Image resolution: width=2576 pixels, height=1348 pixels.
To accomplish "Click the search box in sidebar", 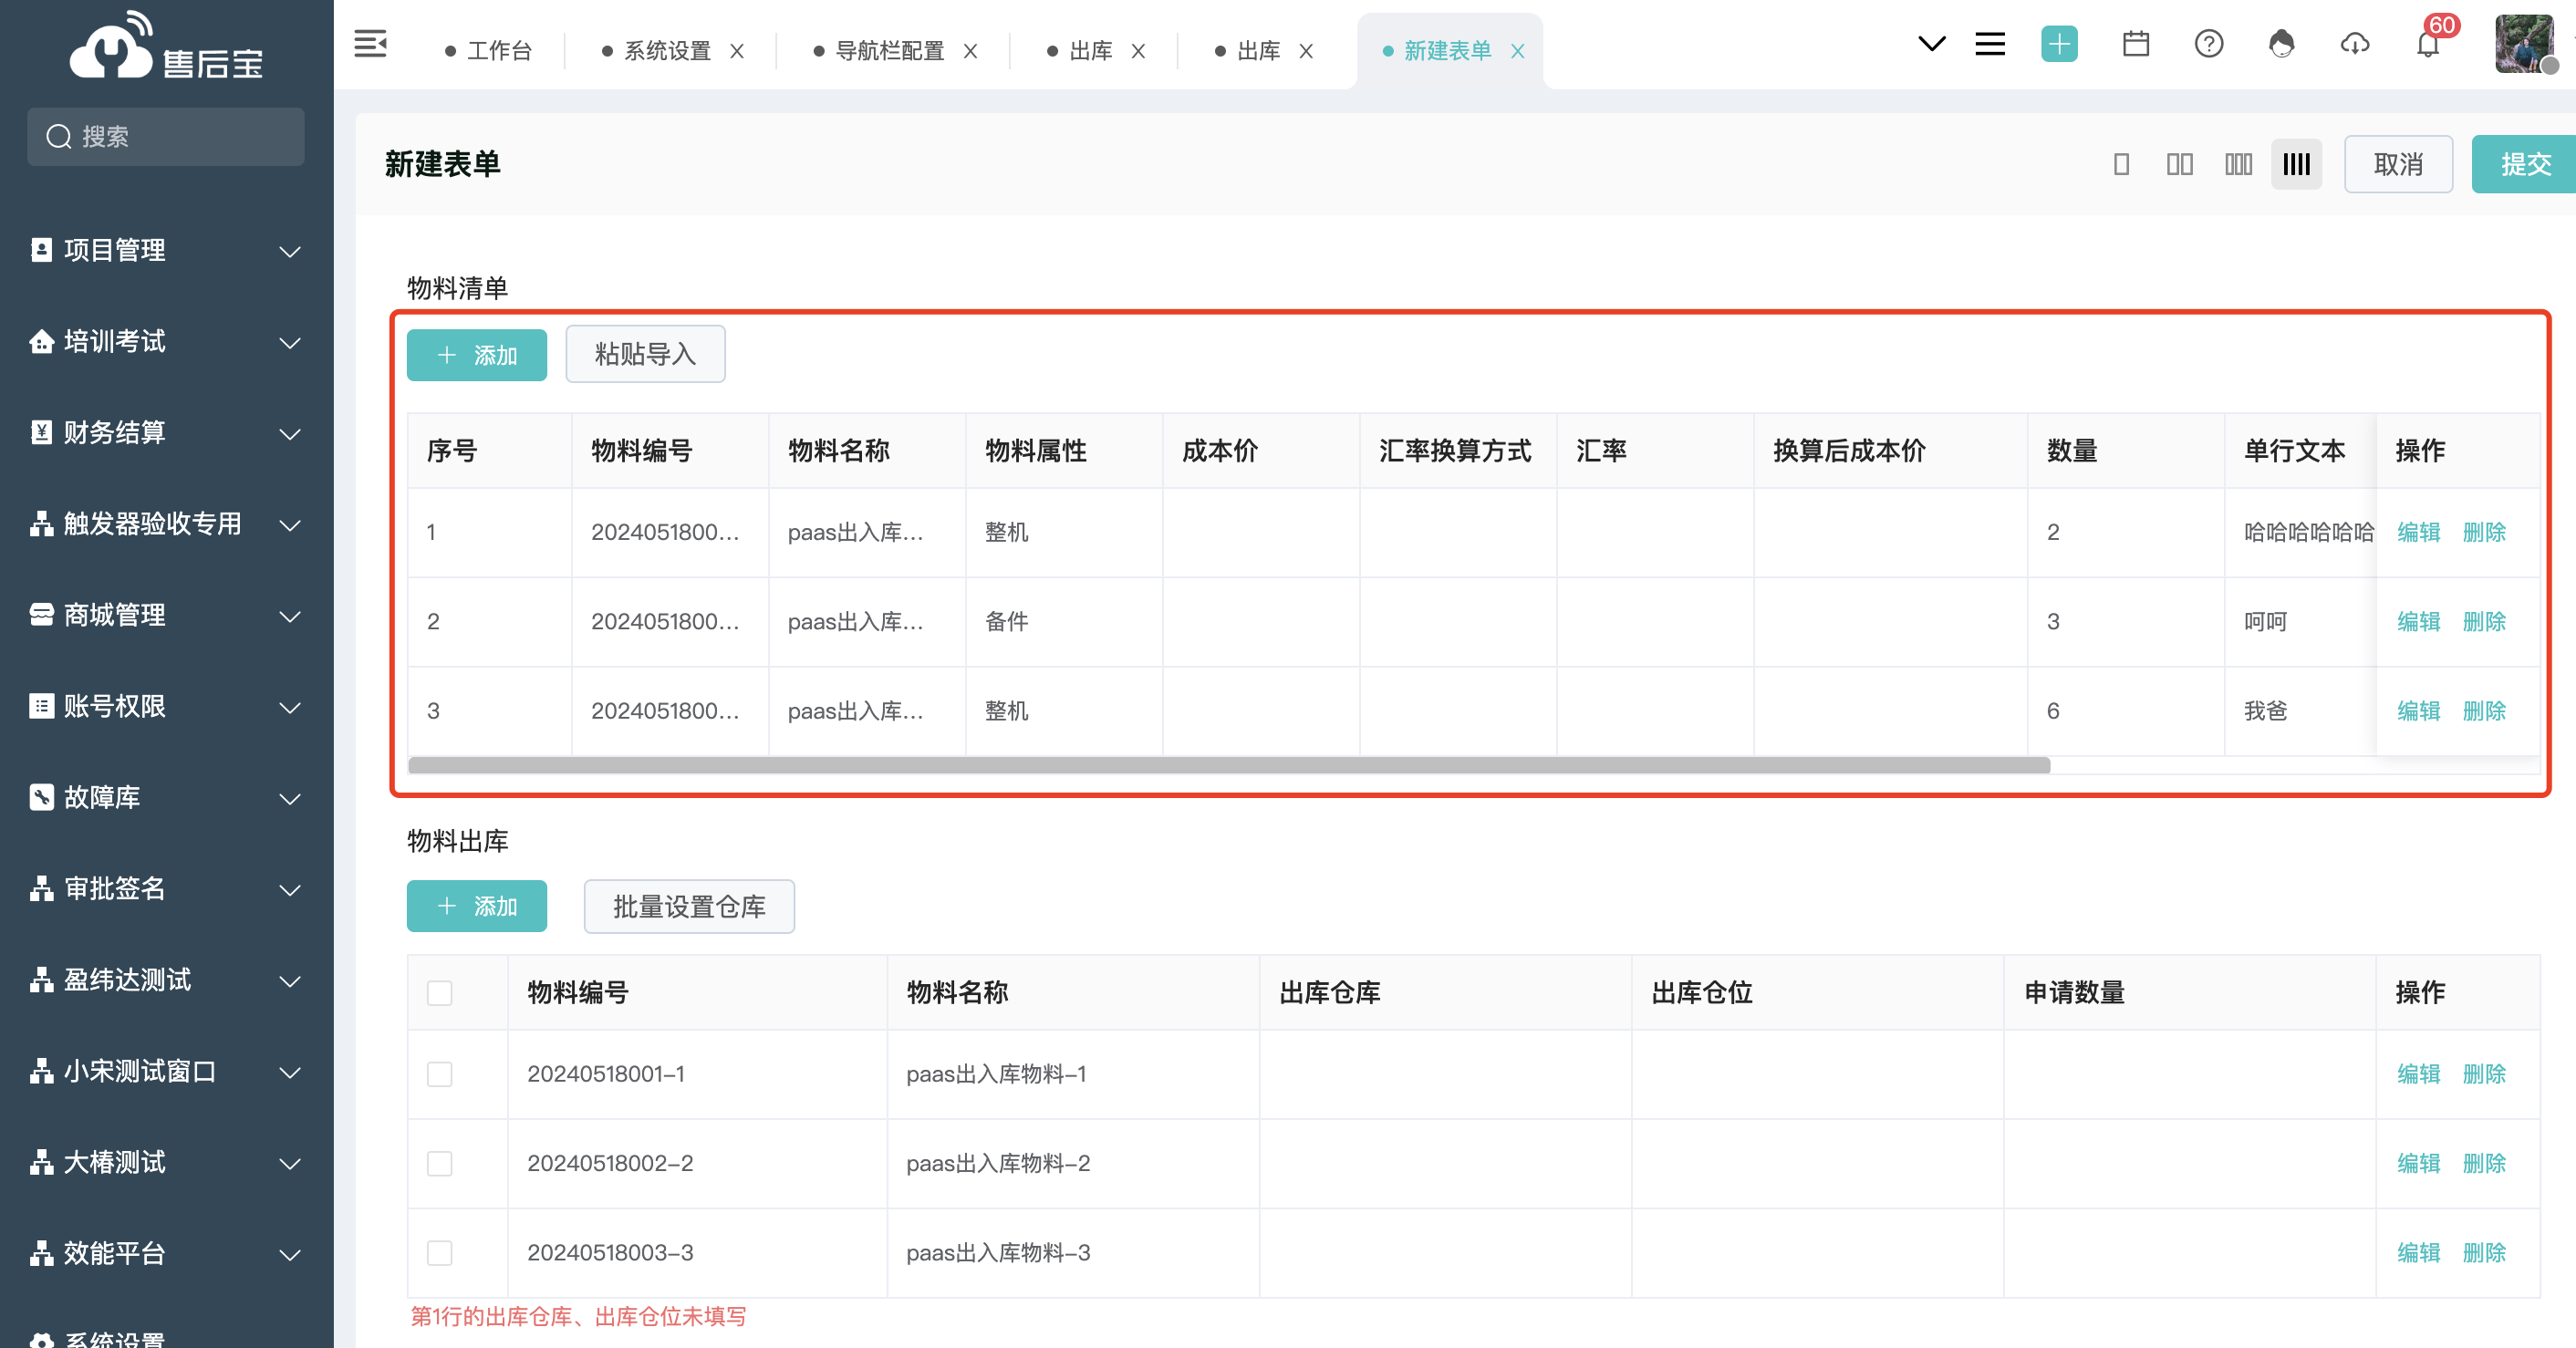I will [x=166, y=137].
